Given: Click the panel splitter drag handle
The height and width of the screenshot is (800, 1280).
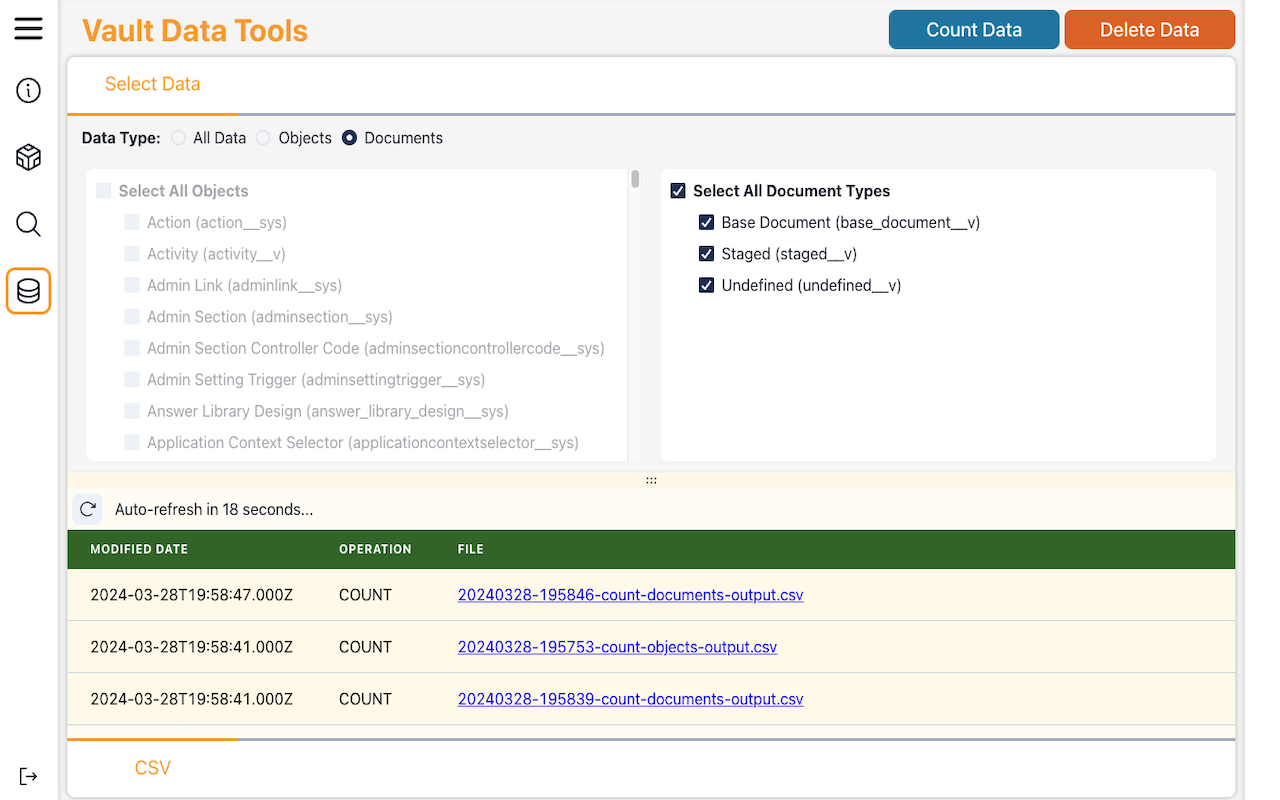Looking at the screenshot, I should click(x=651, y=480).
